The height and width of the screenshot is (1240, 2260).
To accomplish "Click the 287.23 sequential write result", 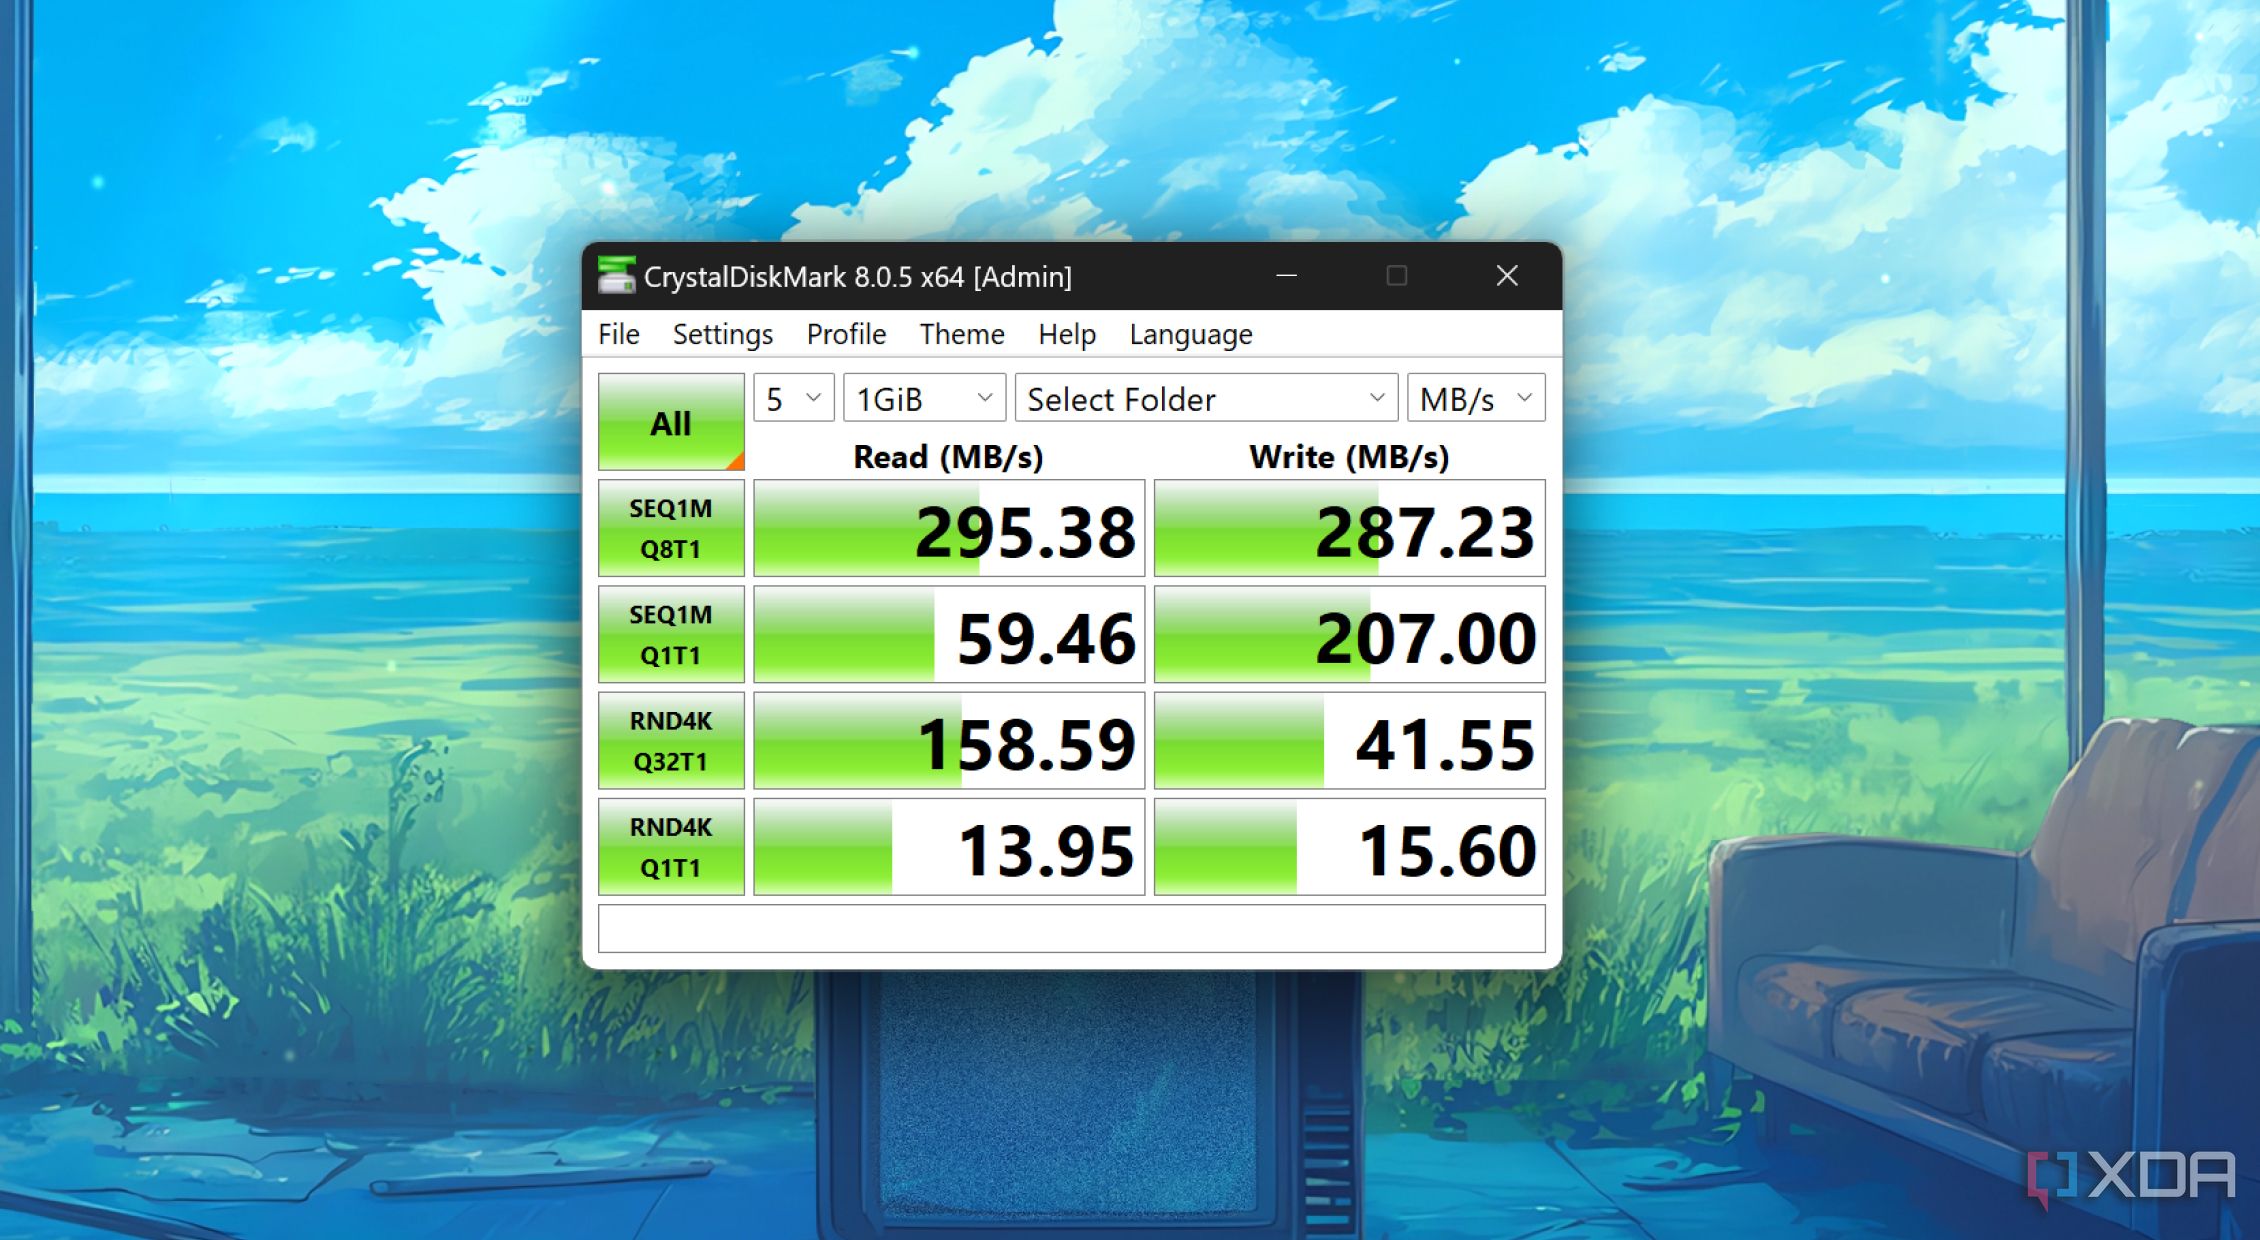I will 1349,528.
